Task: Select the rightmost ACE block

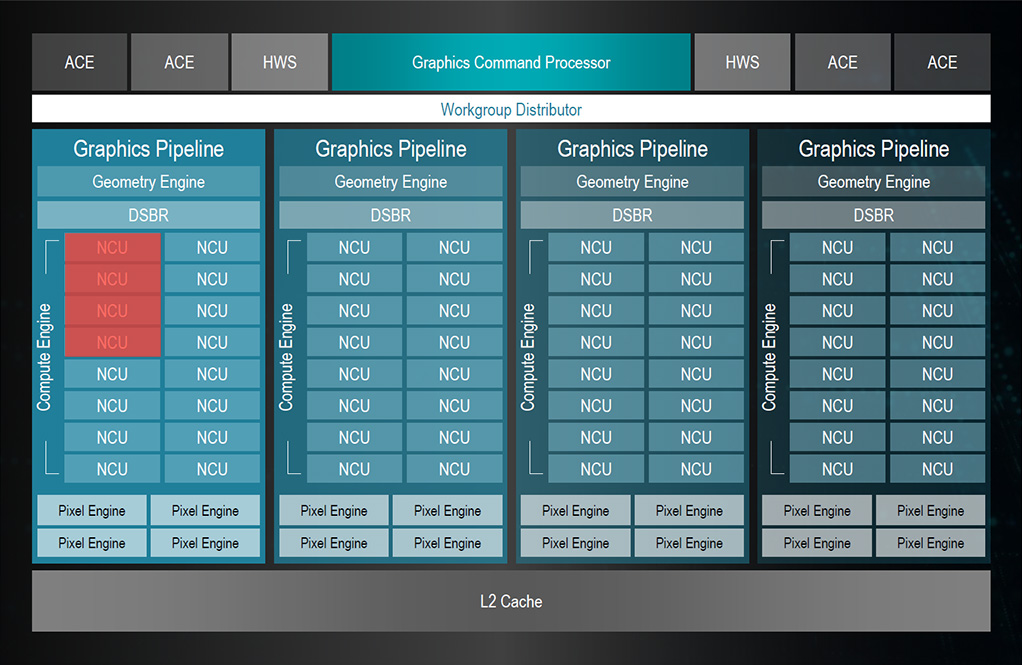Action: pyautogui.click(x=942, y=62)
